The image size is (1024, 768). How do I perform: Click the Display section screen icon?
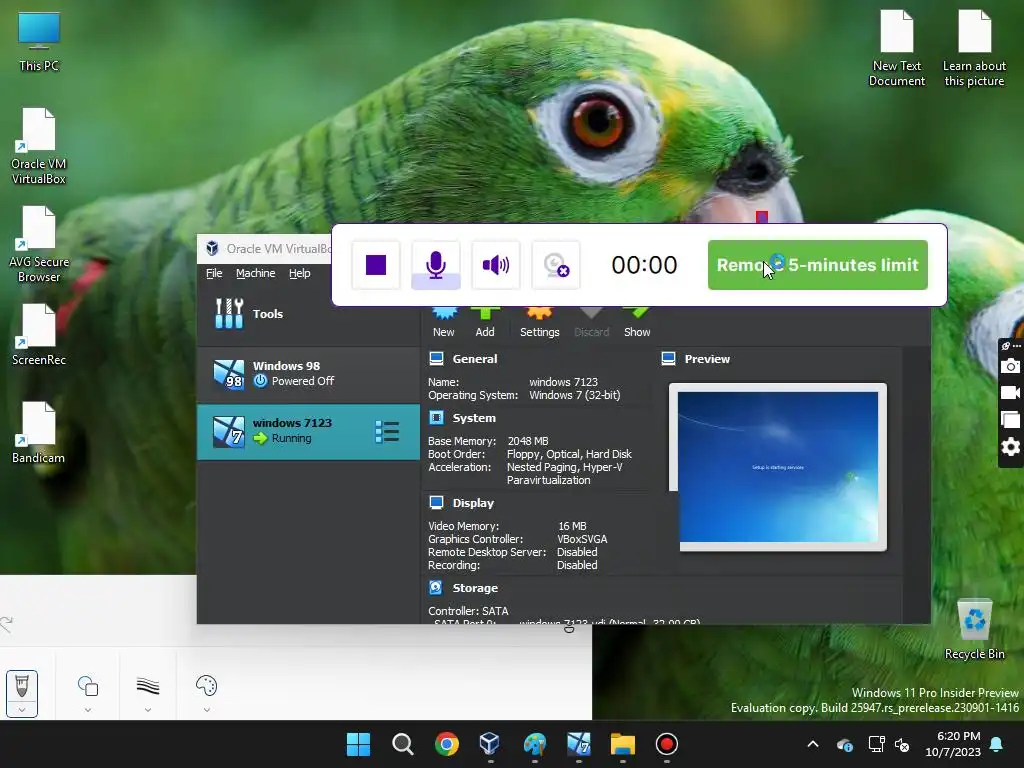(x=436, y=502)
